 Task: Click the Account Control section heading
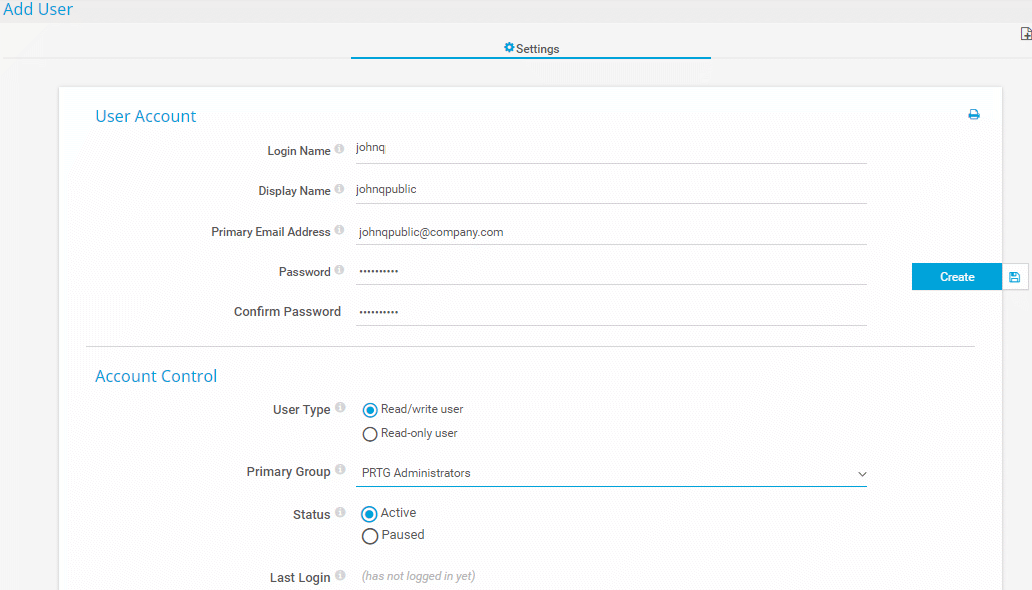[x=156, y=376]
